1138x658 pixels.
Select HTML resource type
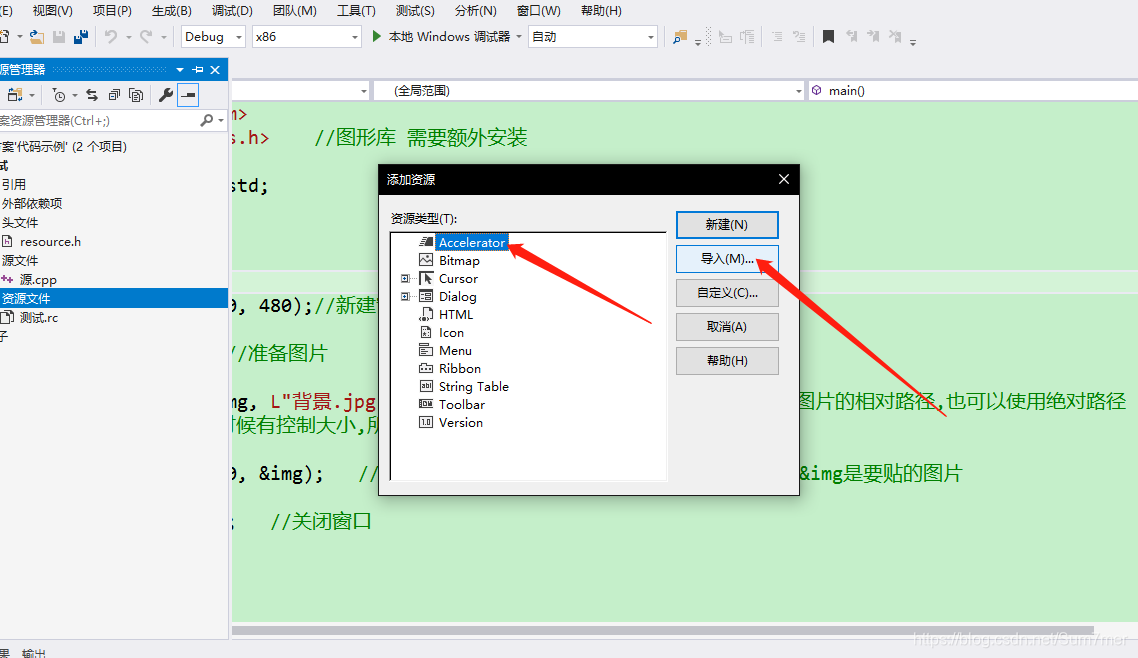pyautogui.click(x=456, y=314)
